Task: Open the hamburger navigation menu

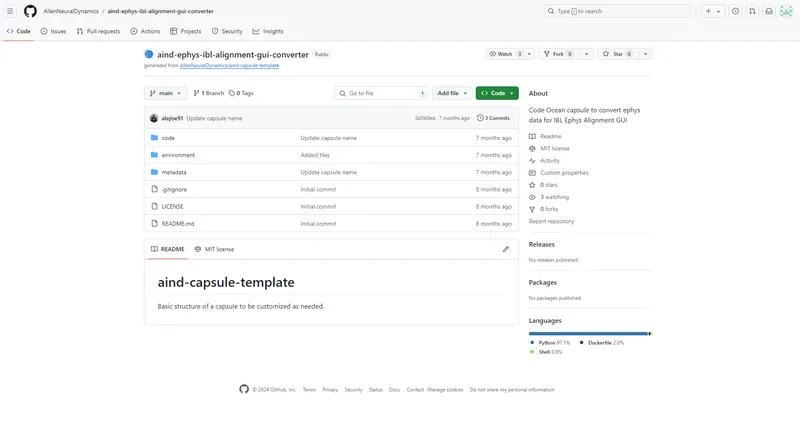Action: click(x=10, y=11)
